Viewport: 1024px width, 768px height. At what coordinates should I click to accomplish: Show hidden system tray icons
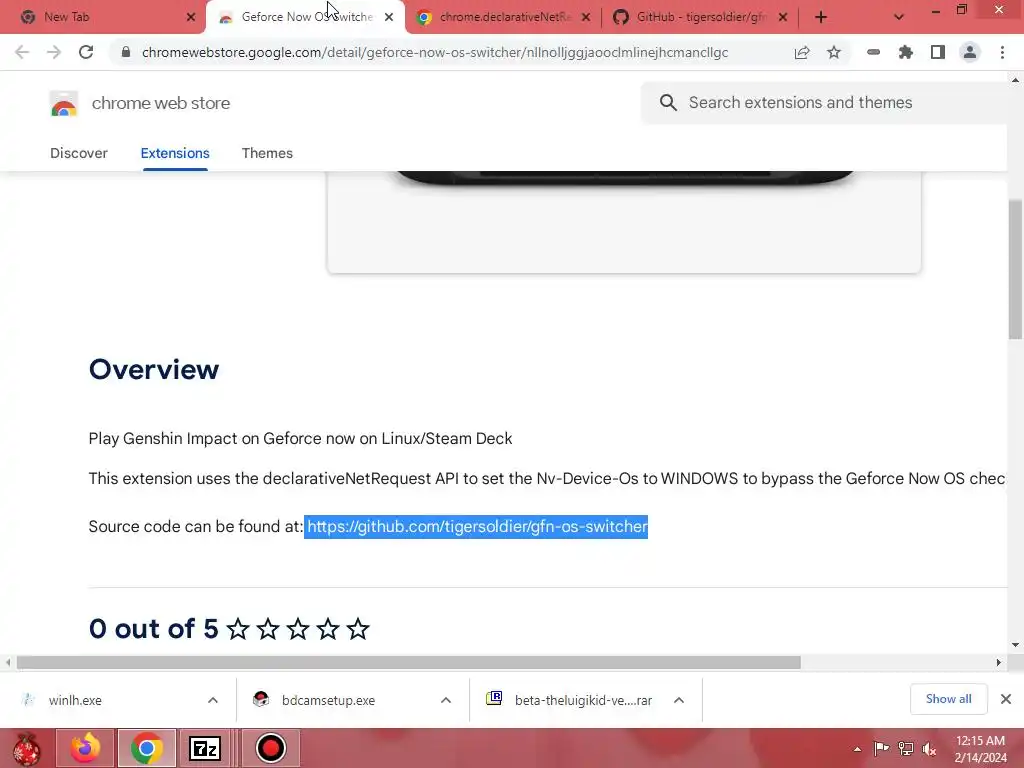click(x=857, y=749)
